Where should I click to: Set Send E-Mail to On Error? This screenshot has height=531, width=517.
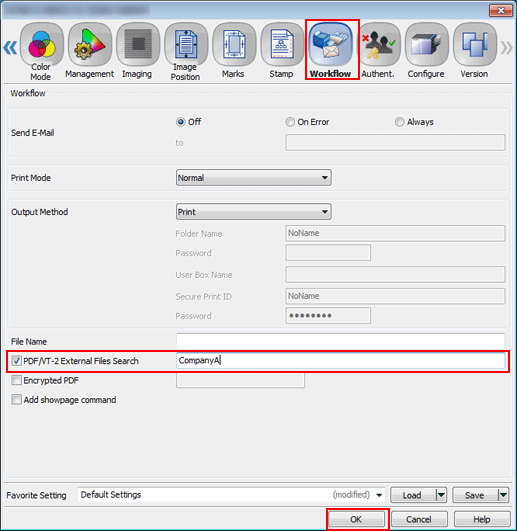coord(290,122)
